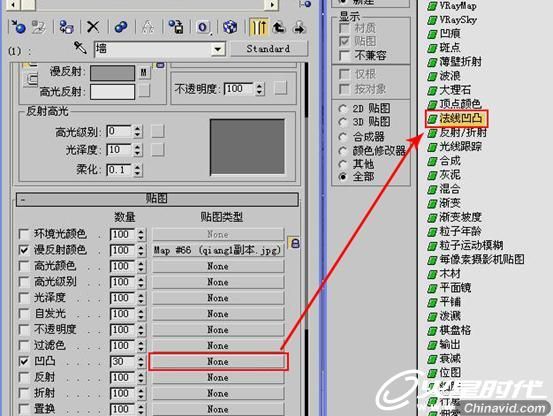Click the Reset Map delete X icon
Screen dimensions: 553x416
pyautogui.click(x=93, y=27)
